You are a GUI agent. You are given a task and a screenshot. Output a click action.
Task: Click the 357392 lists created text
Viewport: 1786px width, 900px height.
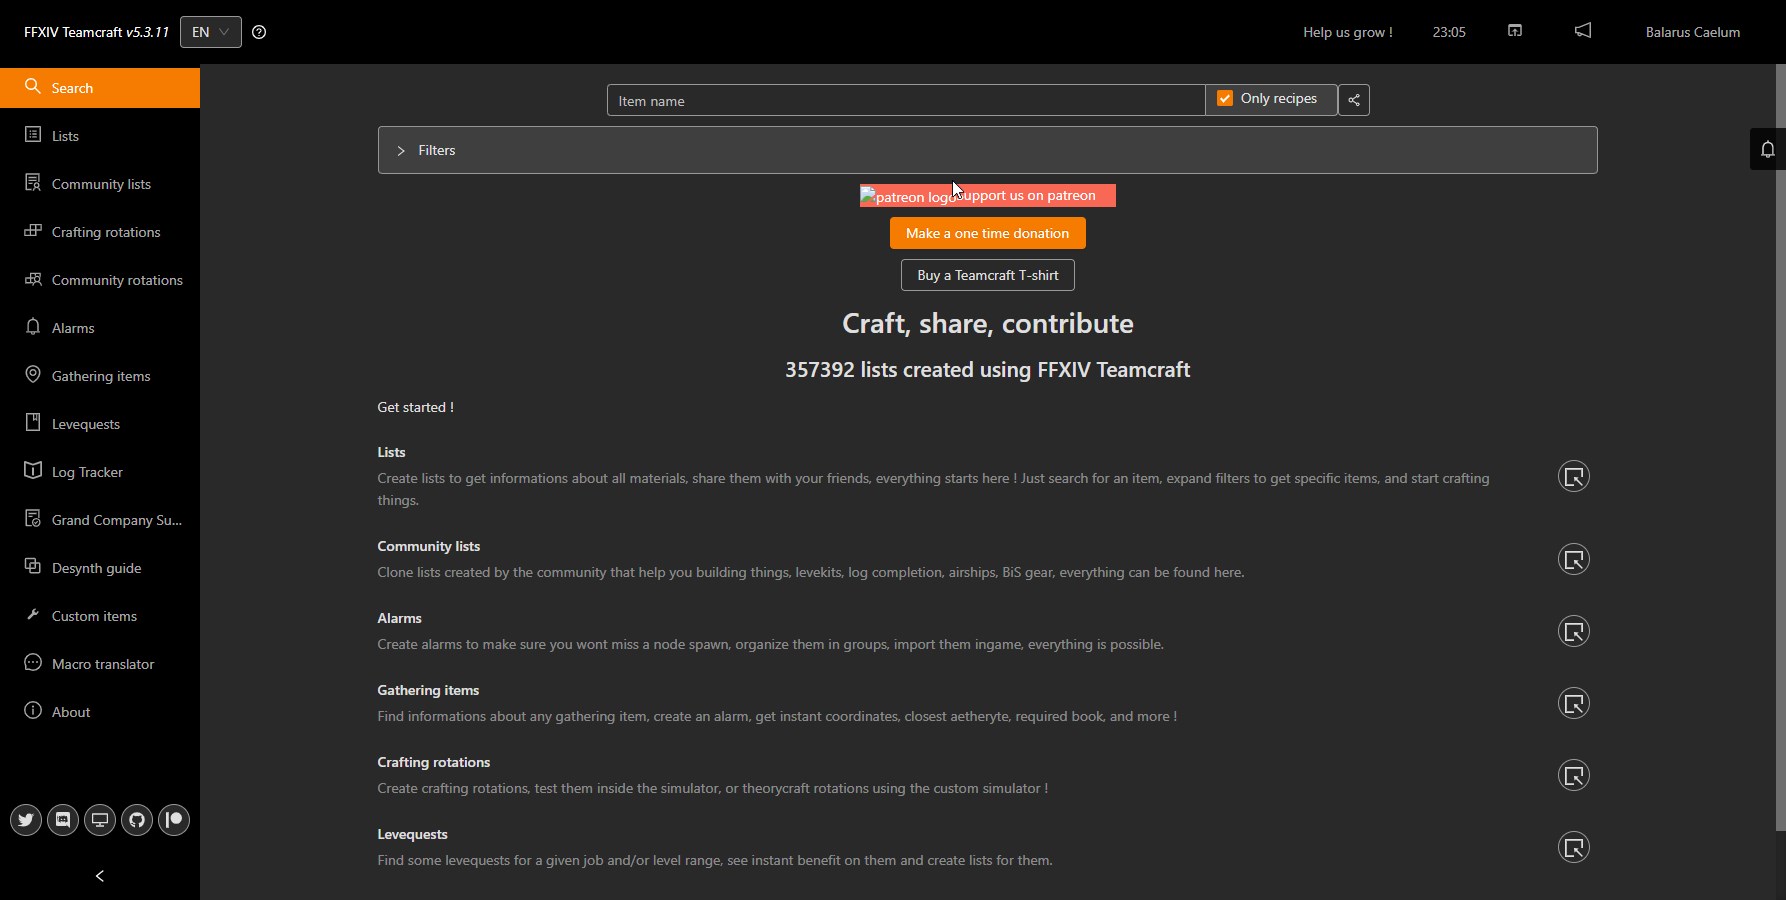point(988,370)
